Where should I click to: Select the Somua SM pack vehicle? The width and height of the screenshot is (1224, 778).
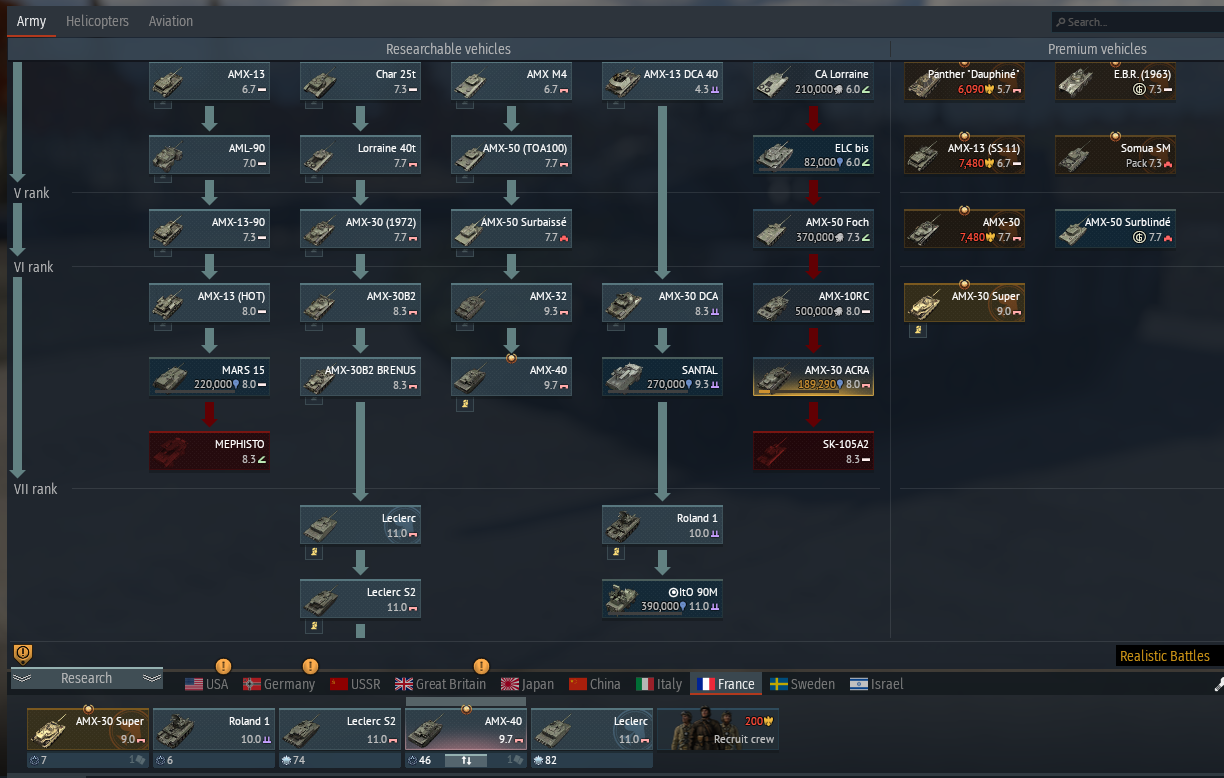pos(1115,155)
